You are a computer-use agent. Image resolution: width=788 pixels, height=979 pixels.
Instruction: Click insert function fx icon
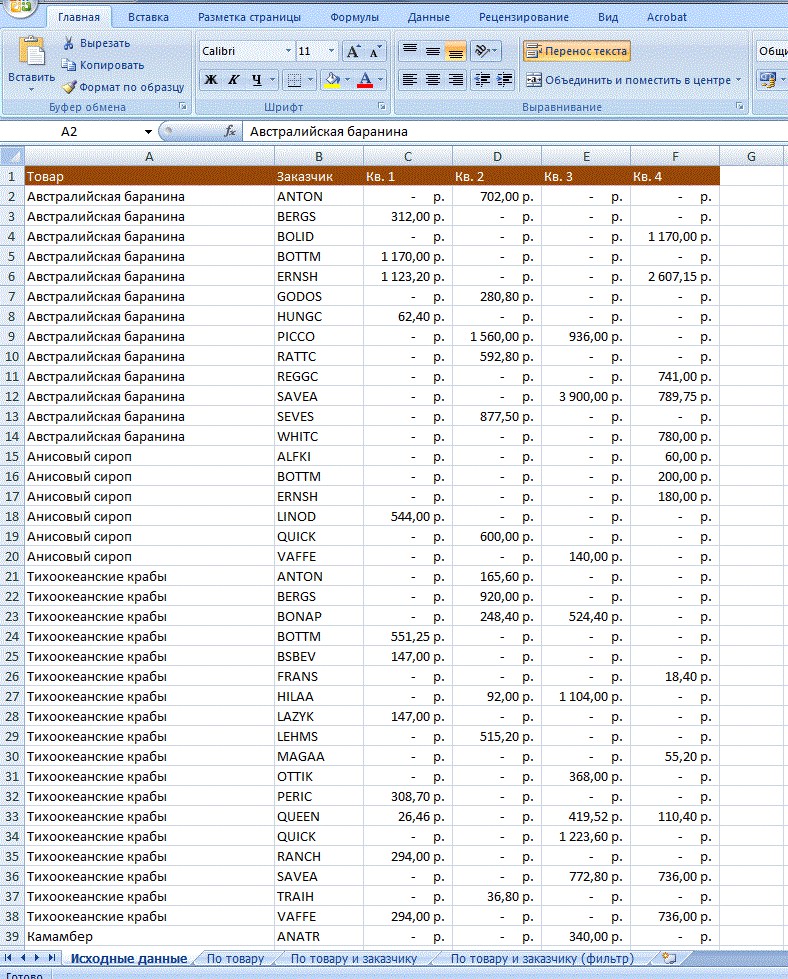[230, 131]
